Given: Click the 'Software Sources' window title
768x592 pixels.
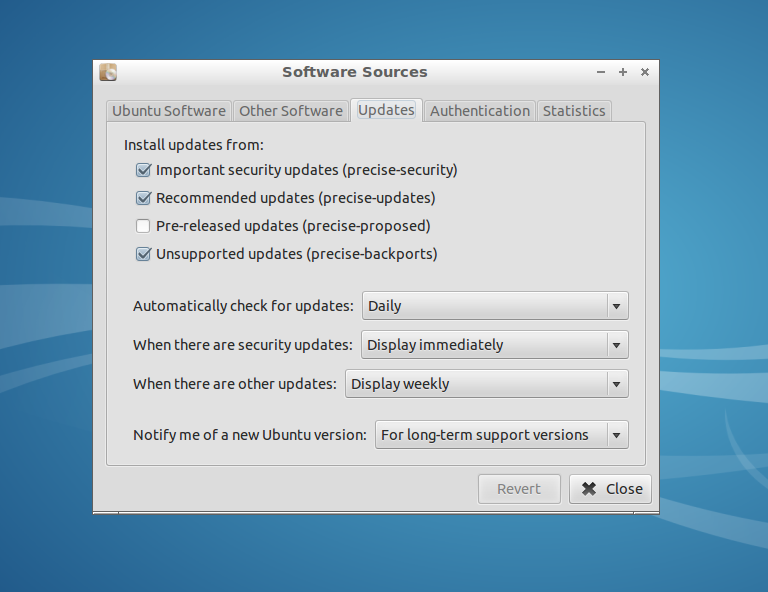Looking at the screenshot, I should (355, 72).
